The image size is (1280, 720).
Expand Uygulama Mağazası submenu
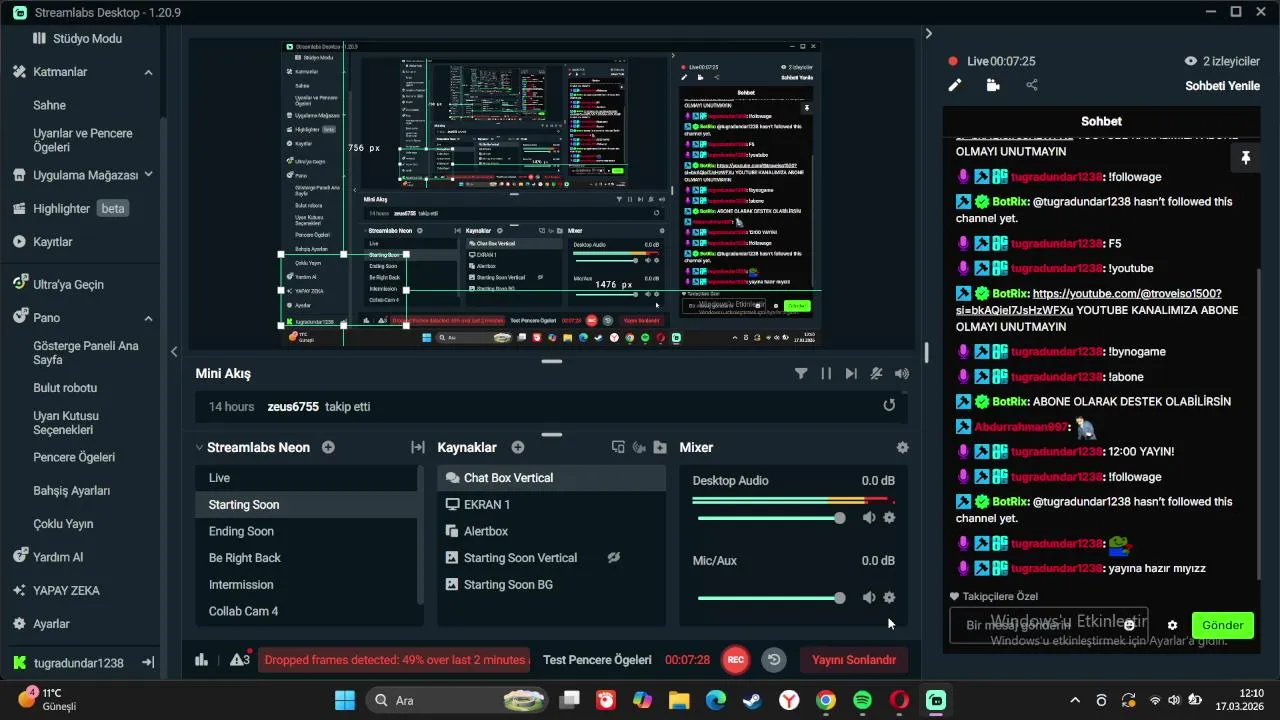click(148, 174)
